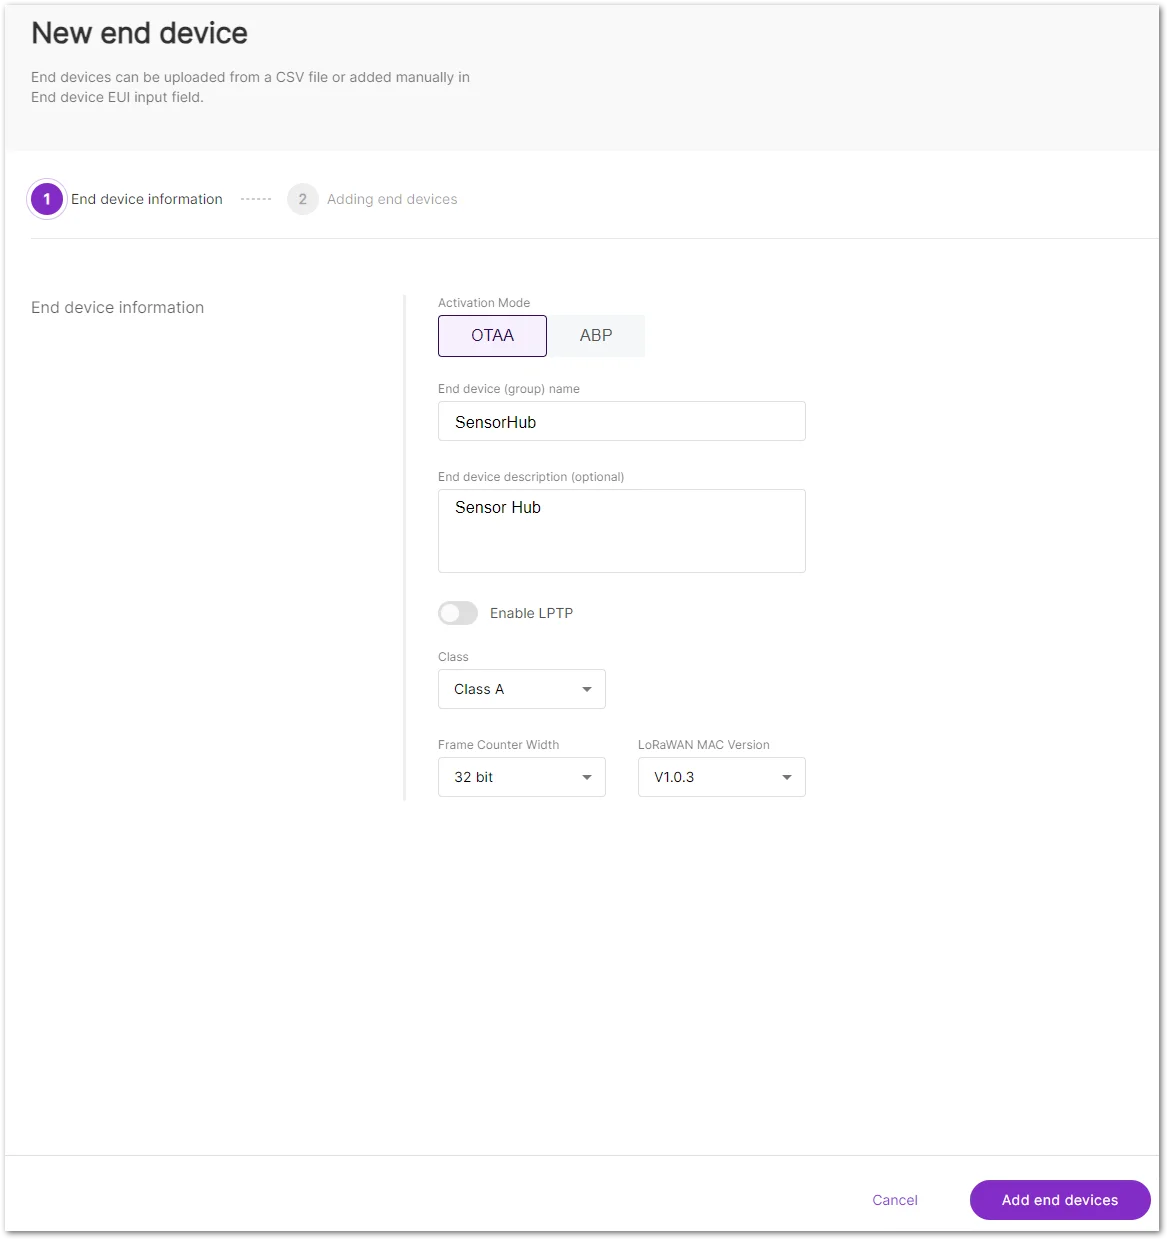Screen dimensions: 1168x1240
Task: Click the Cancel link
Action: 895,1200
